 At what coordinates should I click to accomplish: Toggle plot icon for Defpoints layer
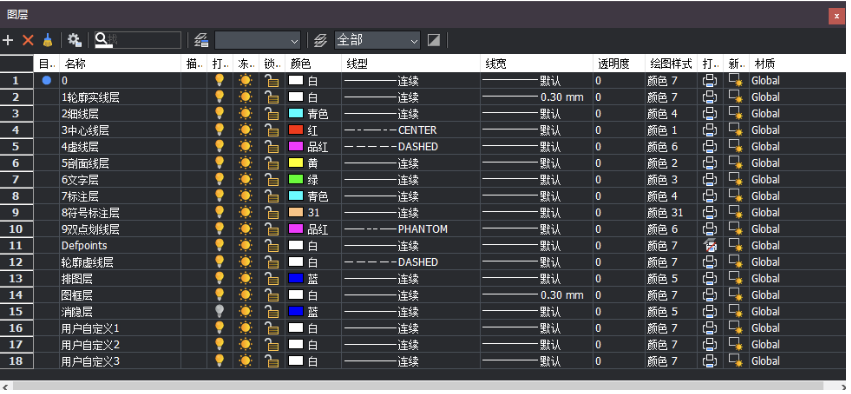tap(710, 246)
